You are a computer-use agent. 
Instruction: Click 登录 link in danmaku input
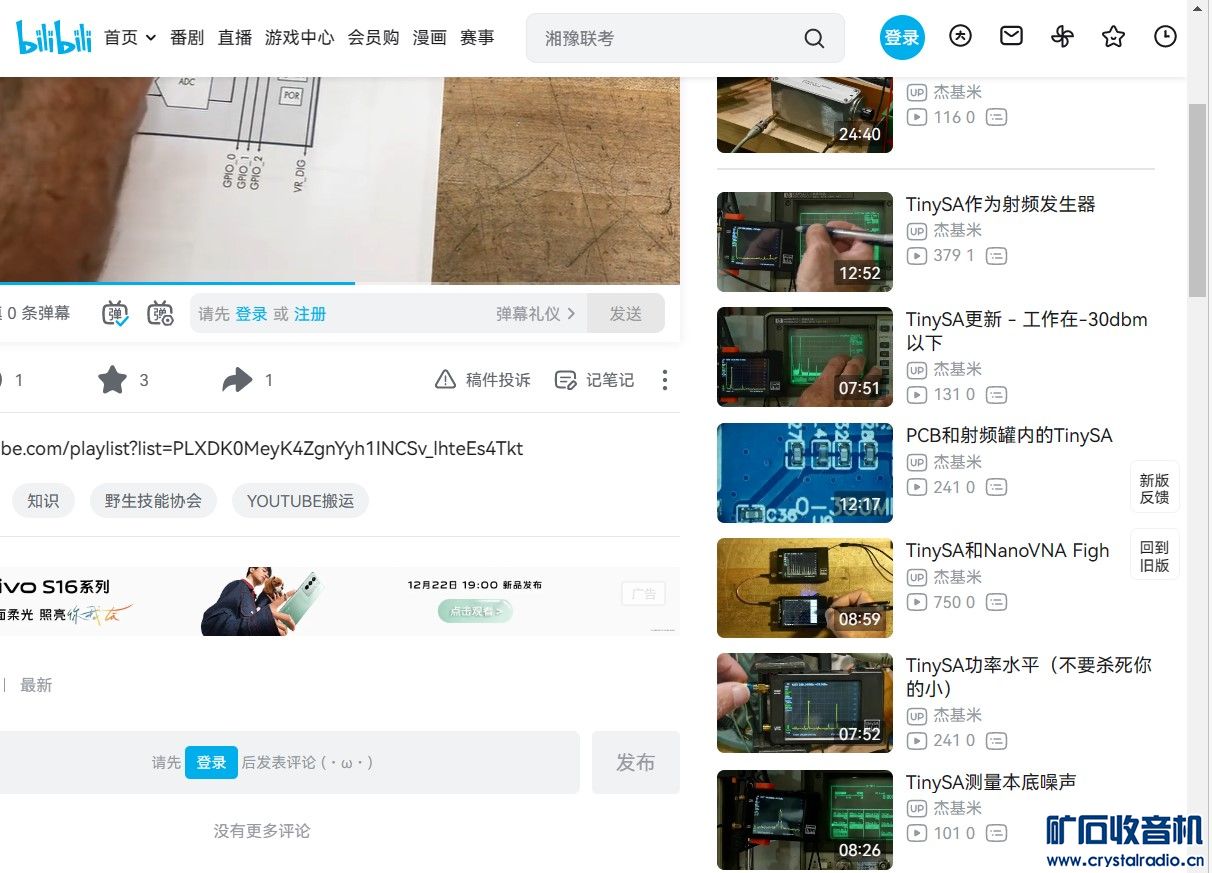[x=251, y=314]
